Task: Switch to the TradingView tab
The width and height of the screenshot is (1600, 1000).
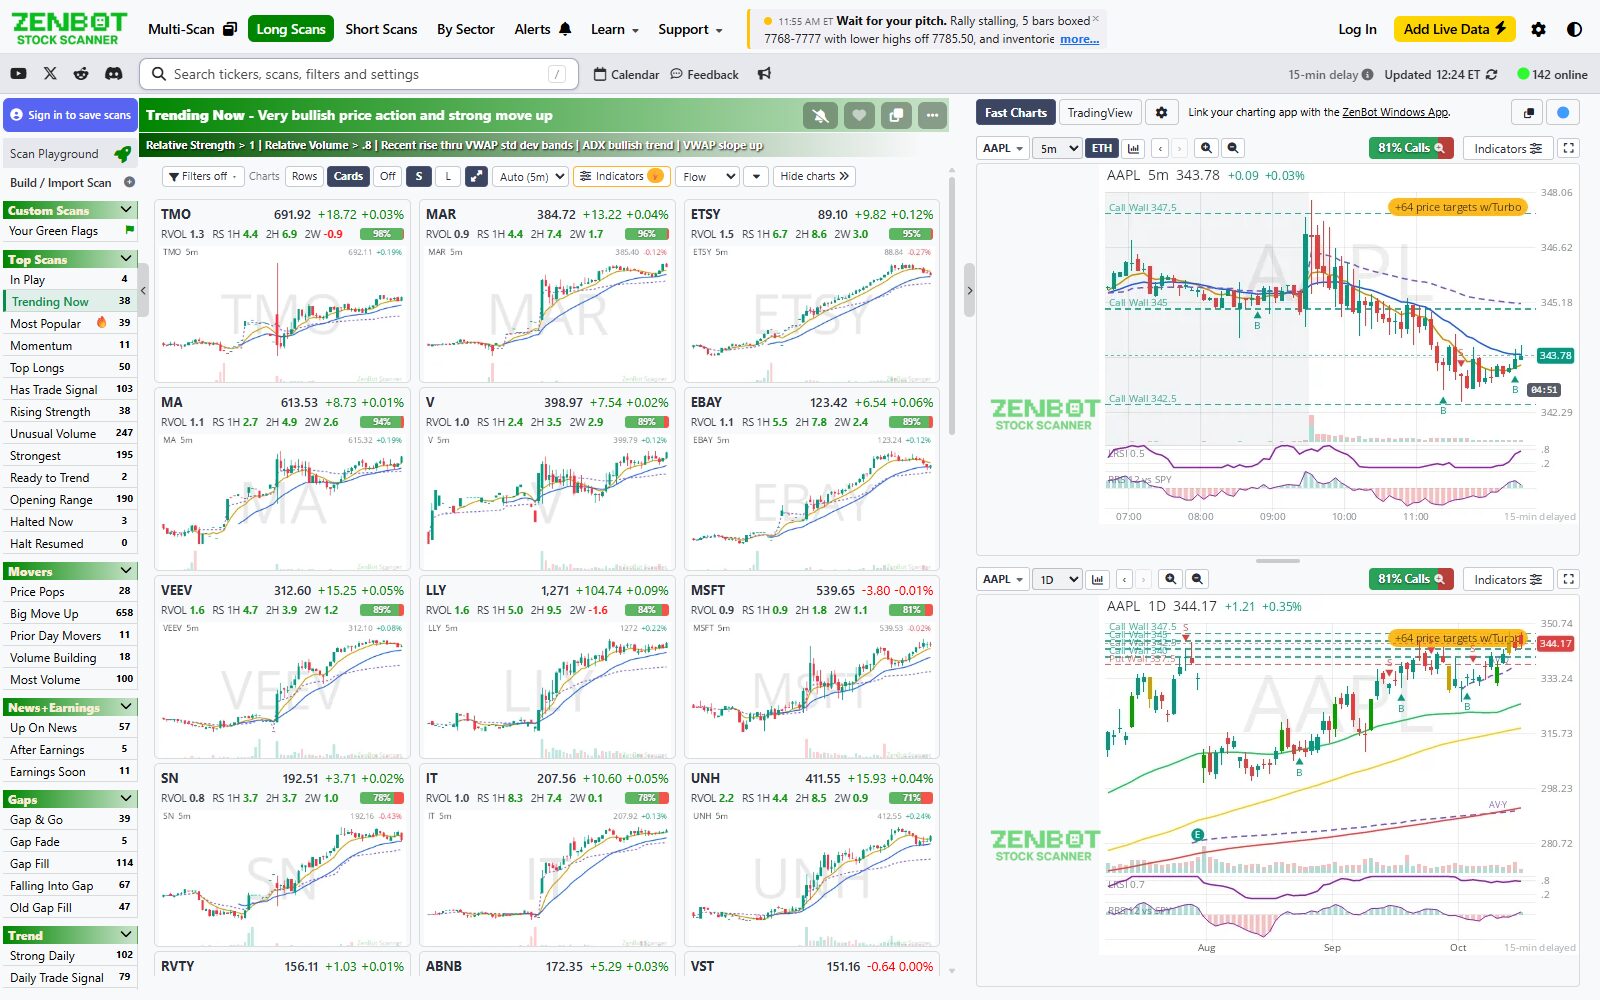Action: tap(1099, 113)
